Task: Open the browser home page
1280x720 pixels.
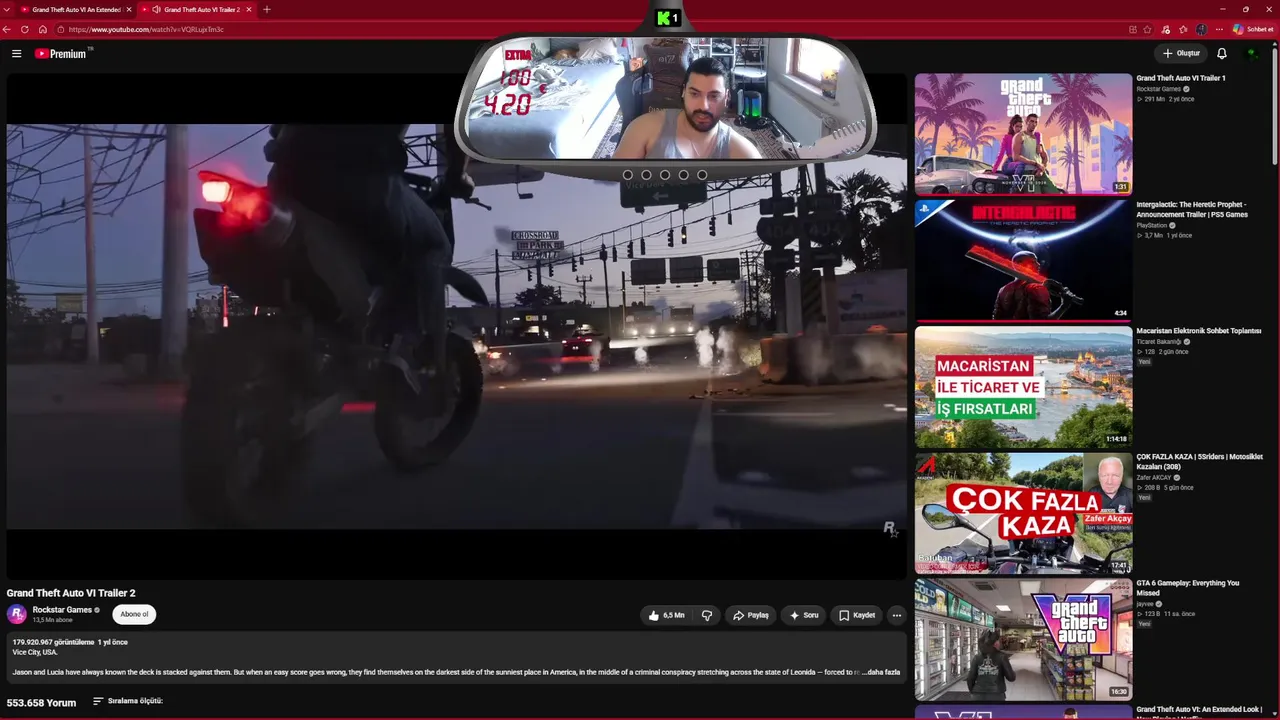Action: [x=42, y=29]
